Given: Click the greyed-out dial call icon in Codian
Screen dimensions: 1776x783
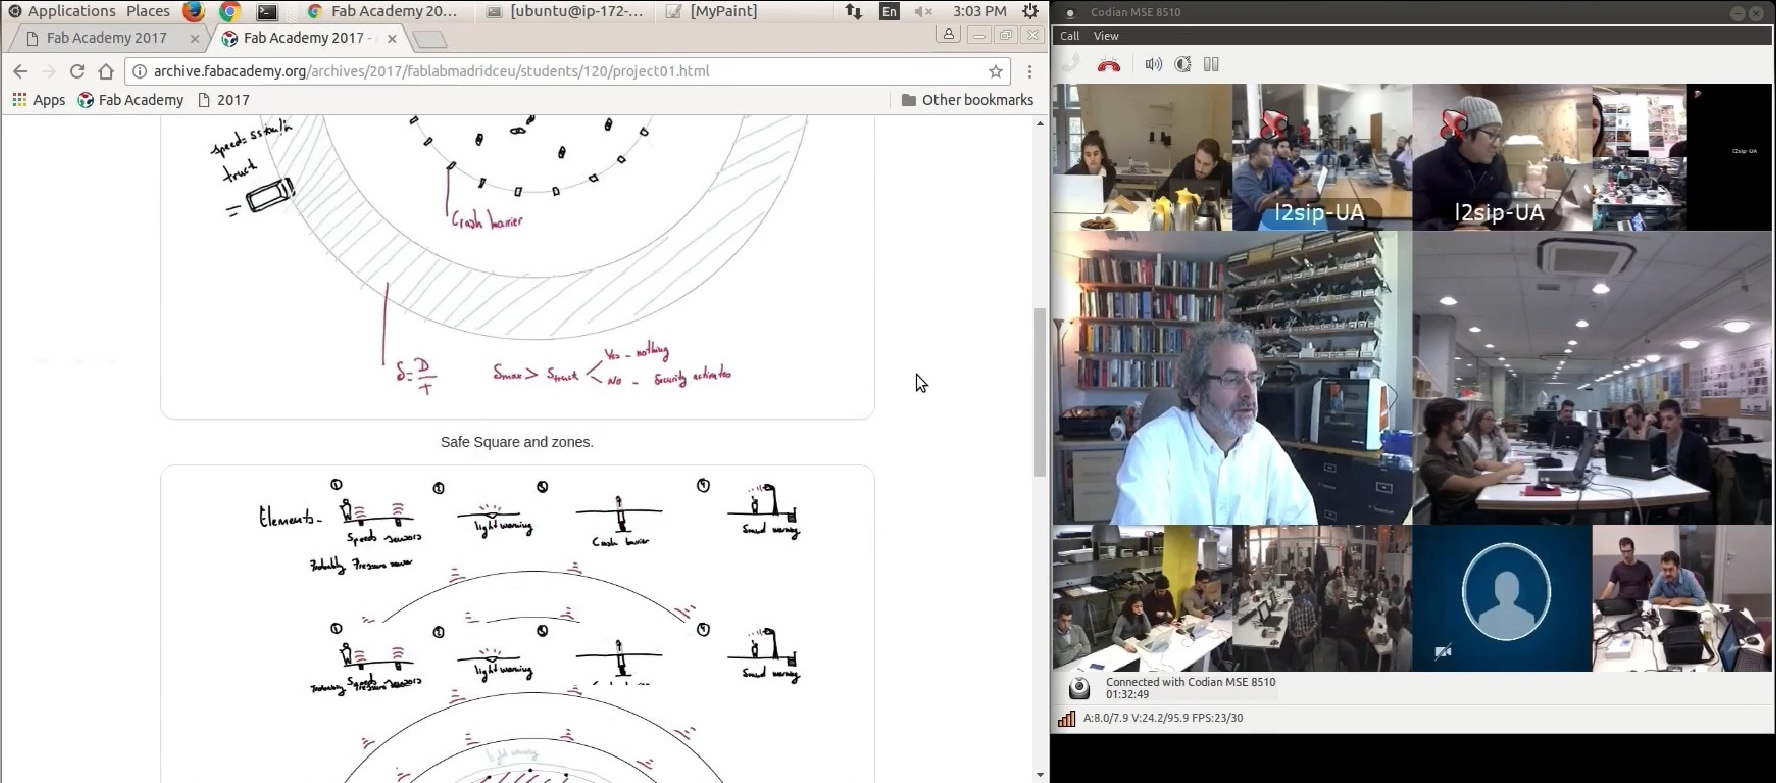Looking at the screenshot, I should point(1070,64).
